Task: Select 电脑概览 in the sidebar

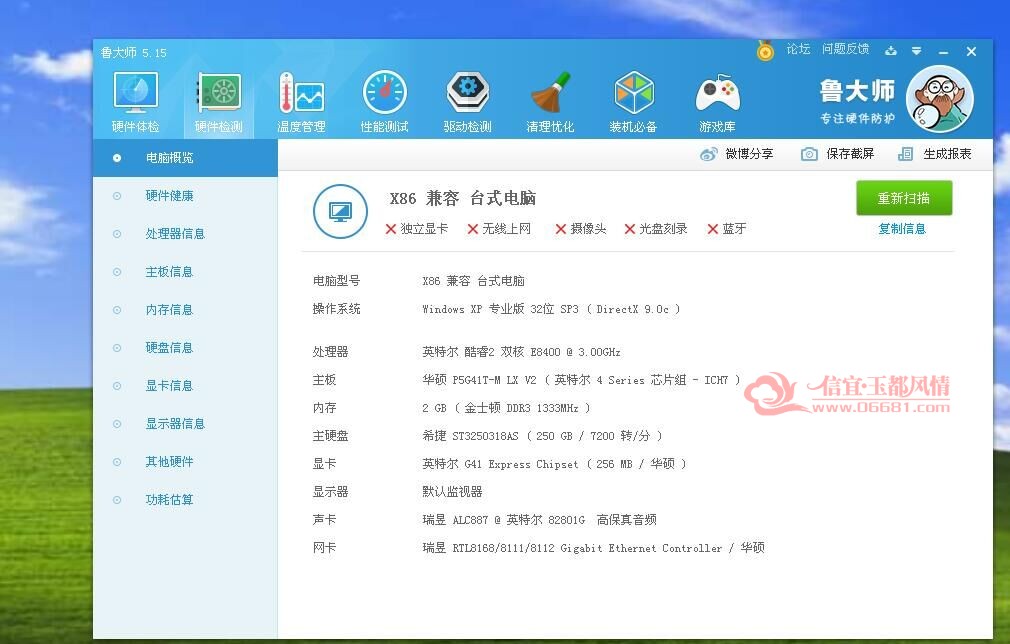Action: point(186,158)
